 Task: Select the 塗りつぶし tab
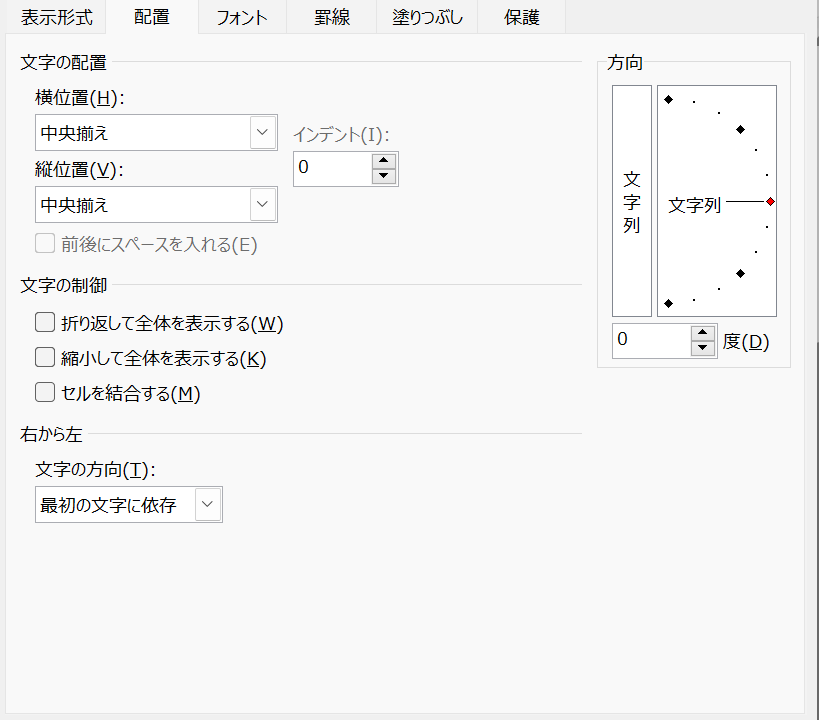pos(427,17)
